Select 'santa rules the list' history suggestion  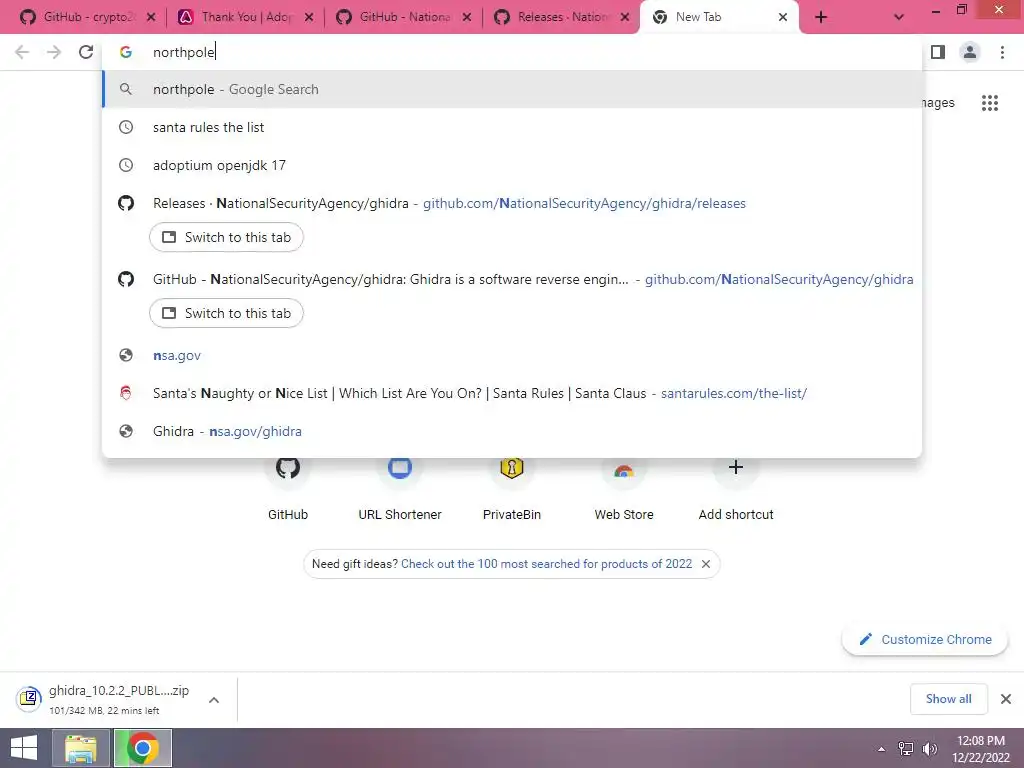tap(512, 127)
